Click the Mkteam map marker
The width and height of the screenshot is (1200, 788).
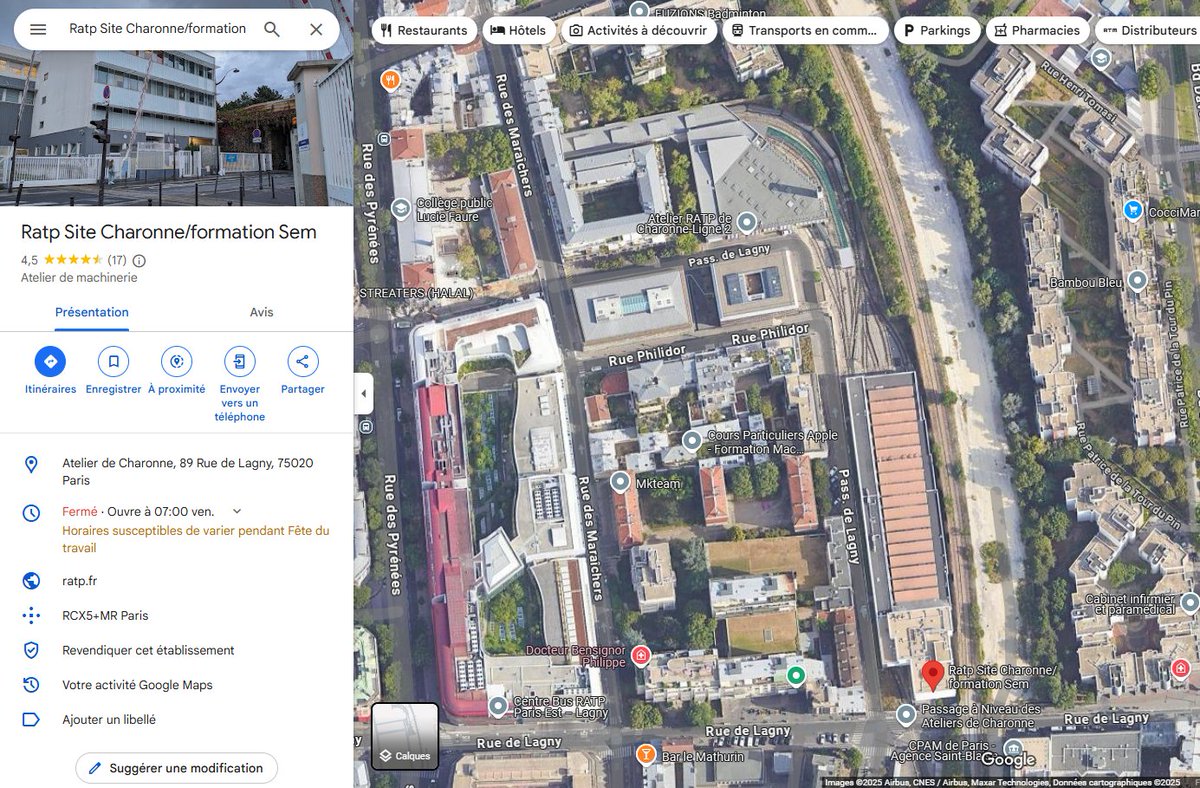click(621, 483)
